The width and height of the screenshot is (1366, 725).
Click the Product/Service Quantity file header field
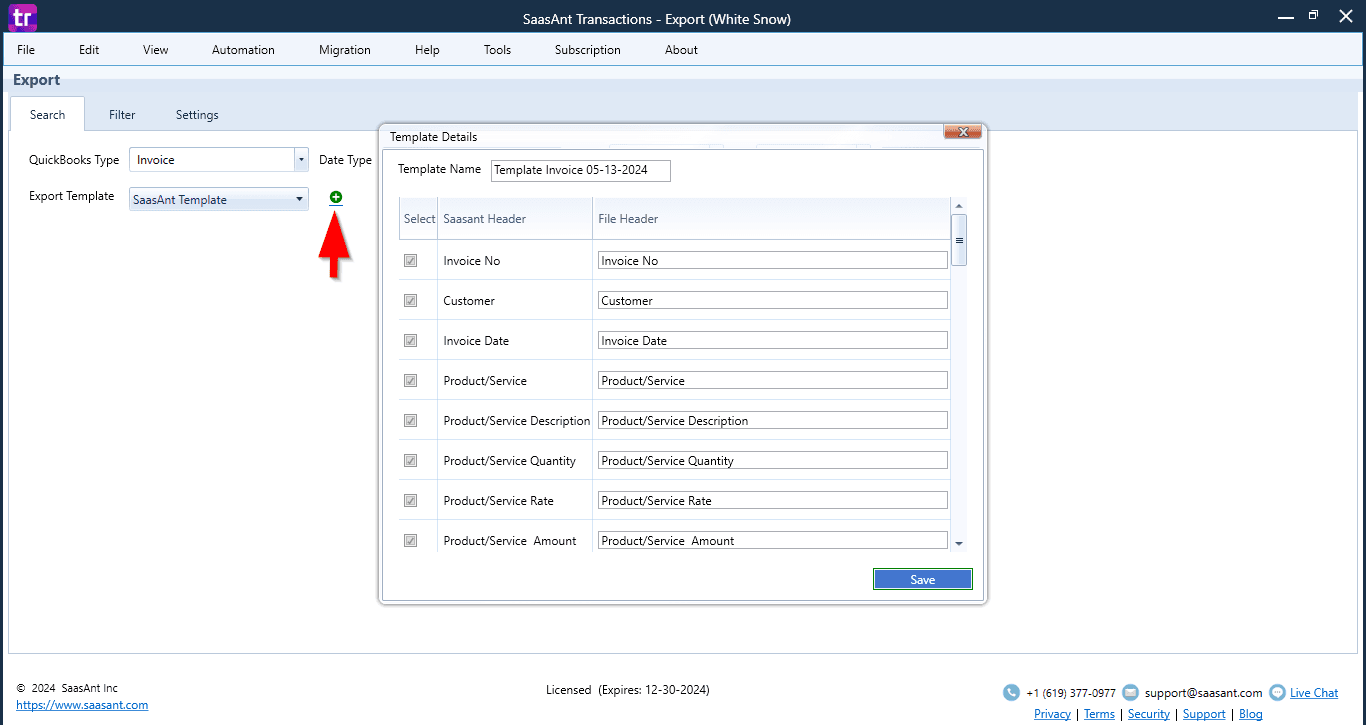pos(772,460)
